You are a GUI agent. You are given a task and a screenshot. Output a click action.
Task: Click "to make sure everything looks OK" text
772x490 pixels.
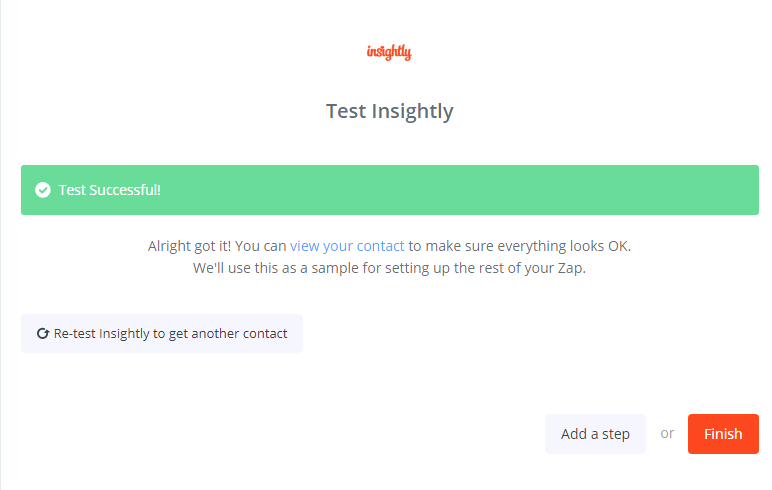point(520,246)
